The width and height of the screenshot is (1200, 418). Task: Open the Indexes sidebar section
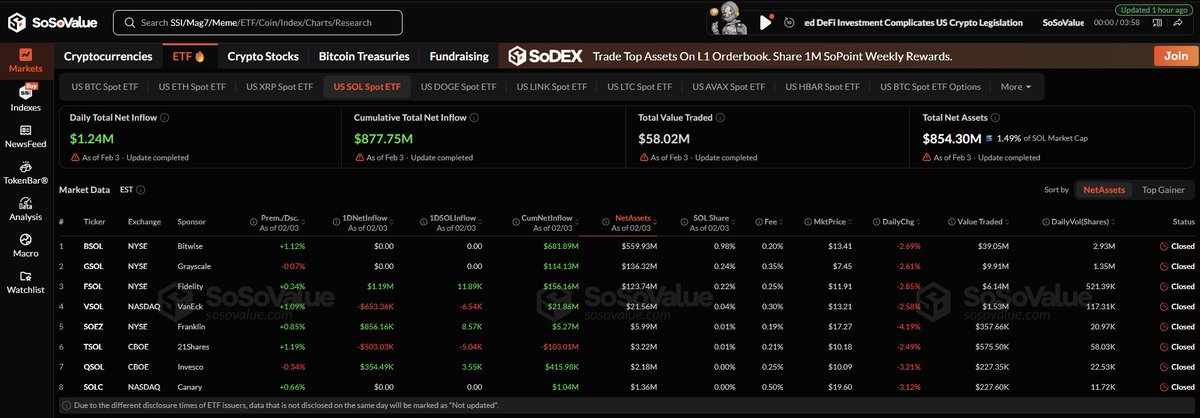click(x=25, y=98)
